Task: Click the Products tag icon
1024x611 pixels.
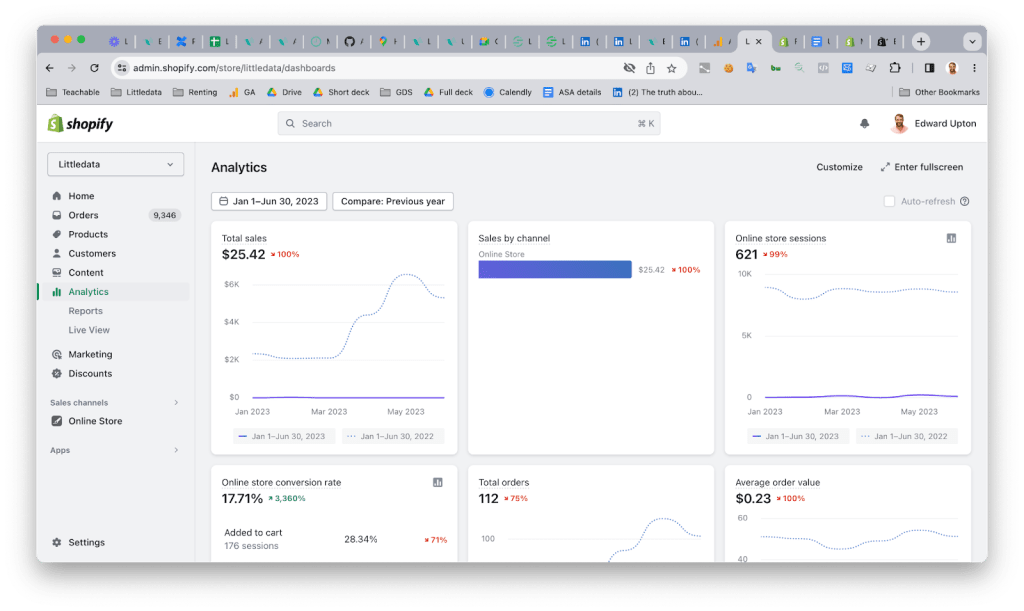Action: (57, 234)
